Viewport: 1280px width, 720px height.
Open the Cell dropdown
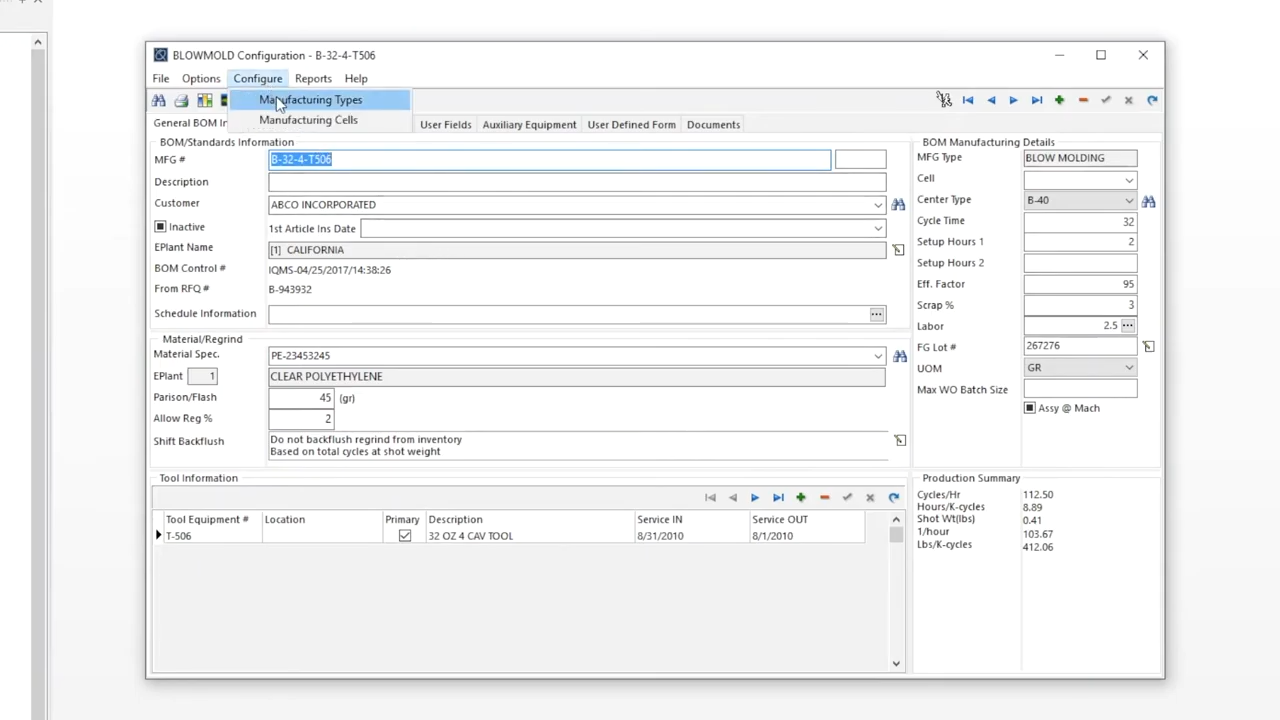coord(1129,178)
